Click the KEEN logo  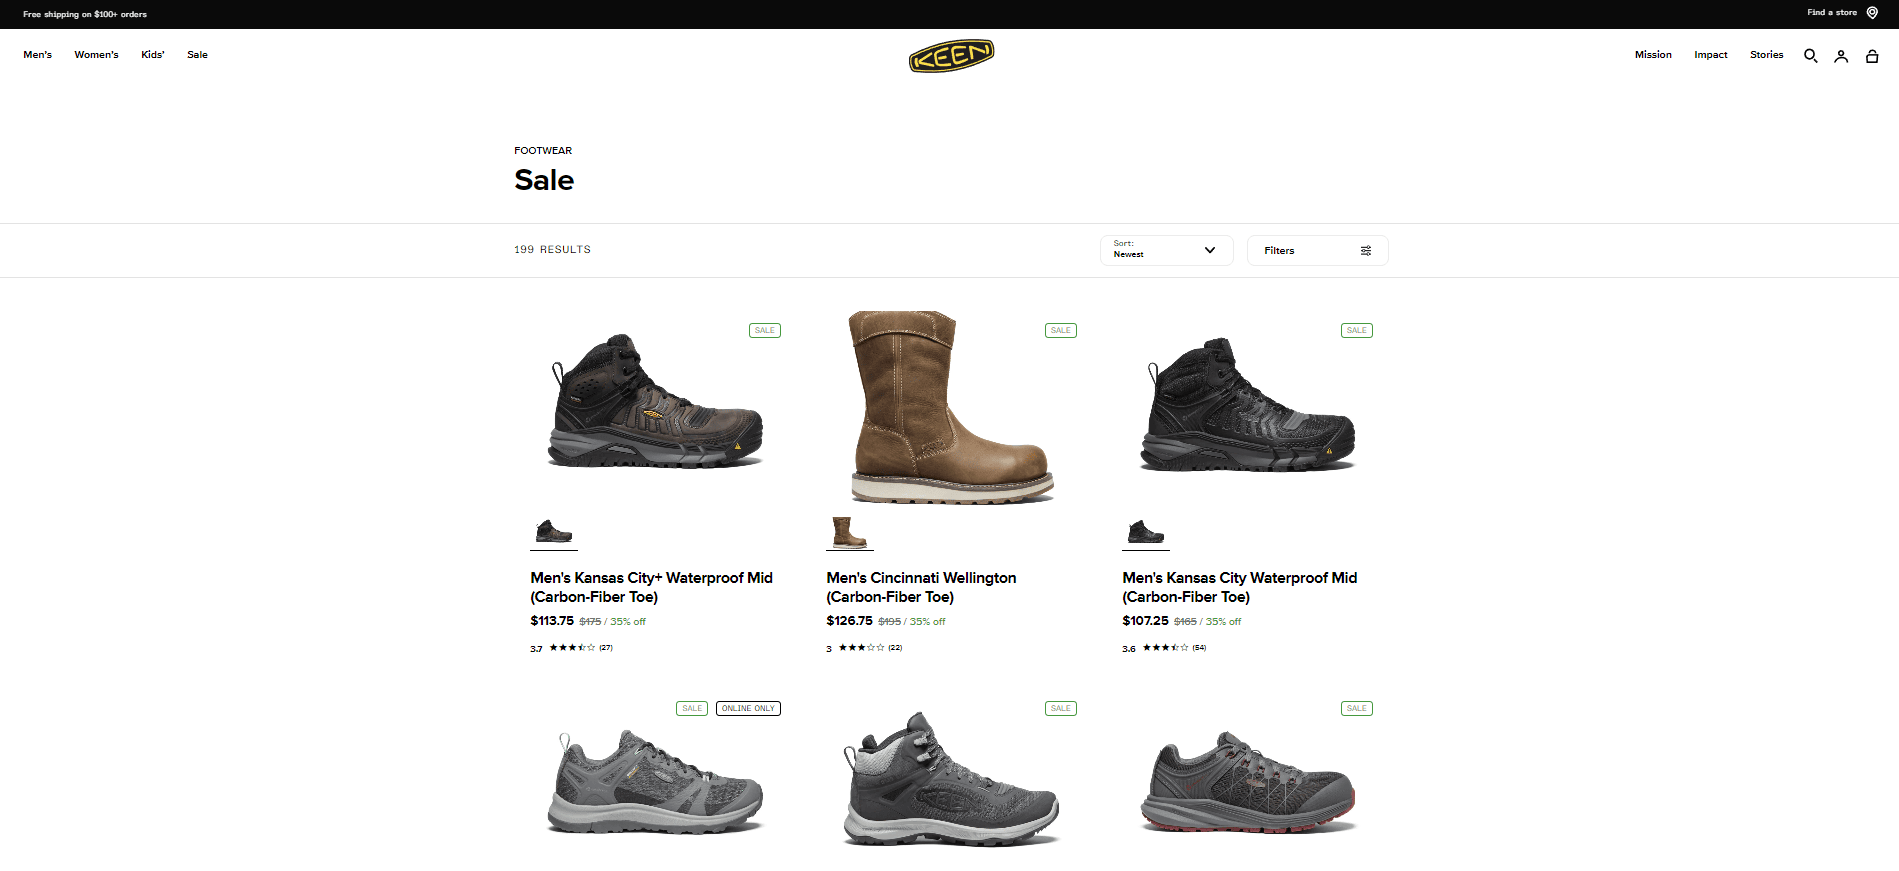(951, 56)
